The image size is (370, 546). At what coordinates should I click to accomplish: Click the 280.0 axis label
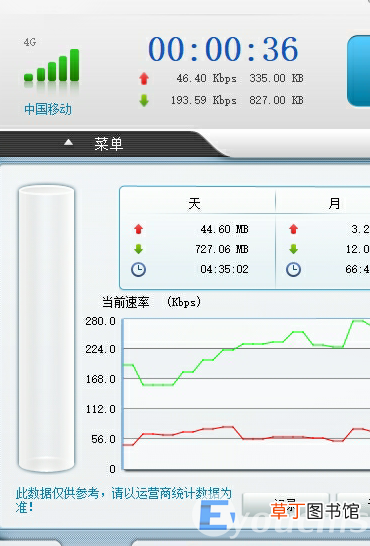[101, 321]
